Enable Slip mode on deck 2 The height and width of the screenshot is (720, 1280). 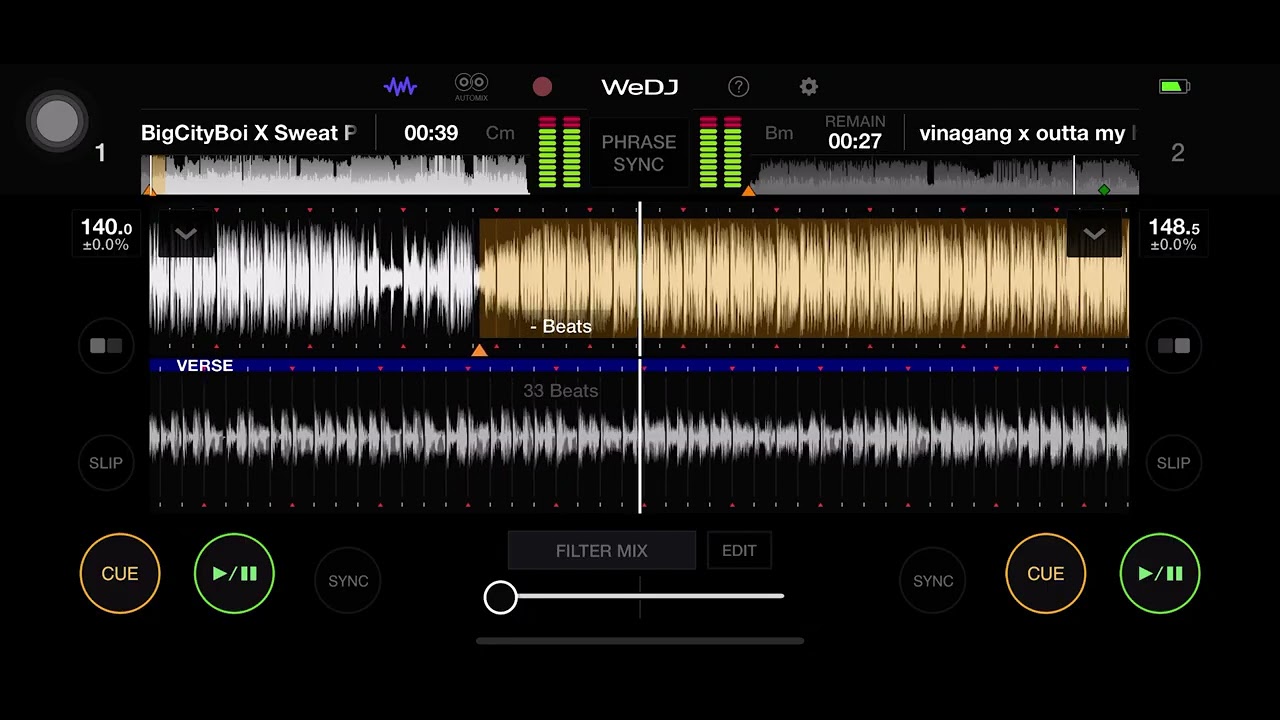[x=1173, y=463]
